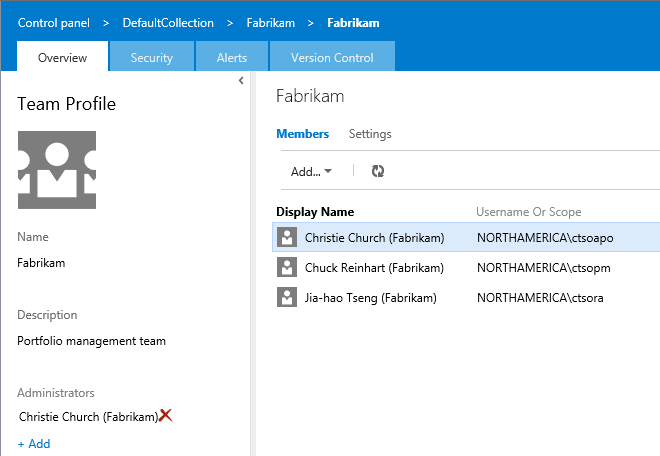Screen dimensions: 660x456
Task: Select Christie Church (Fabrikam) member name
Action: [374, 237]
